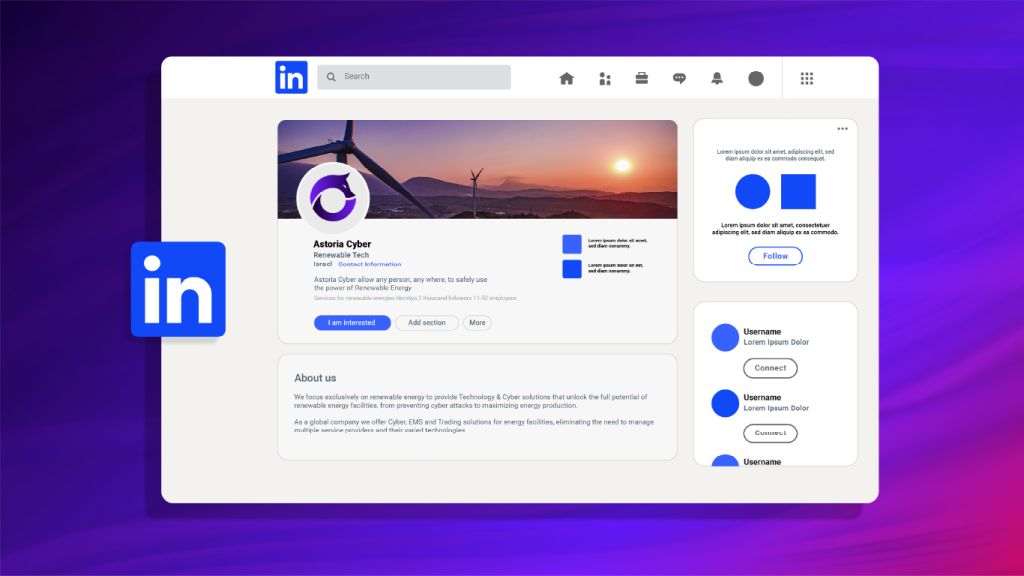Click the Astoria Cyber round logo picture
The height and width of the screenshot is (576, 1024).
333,198
